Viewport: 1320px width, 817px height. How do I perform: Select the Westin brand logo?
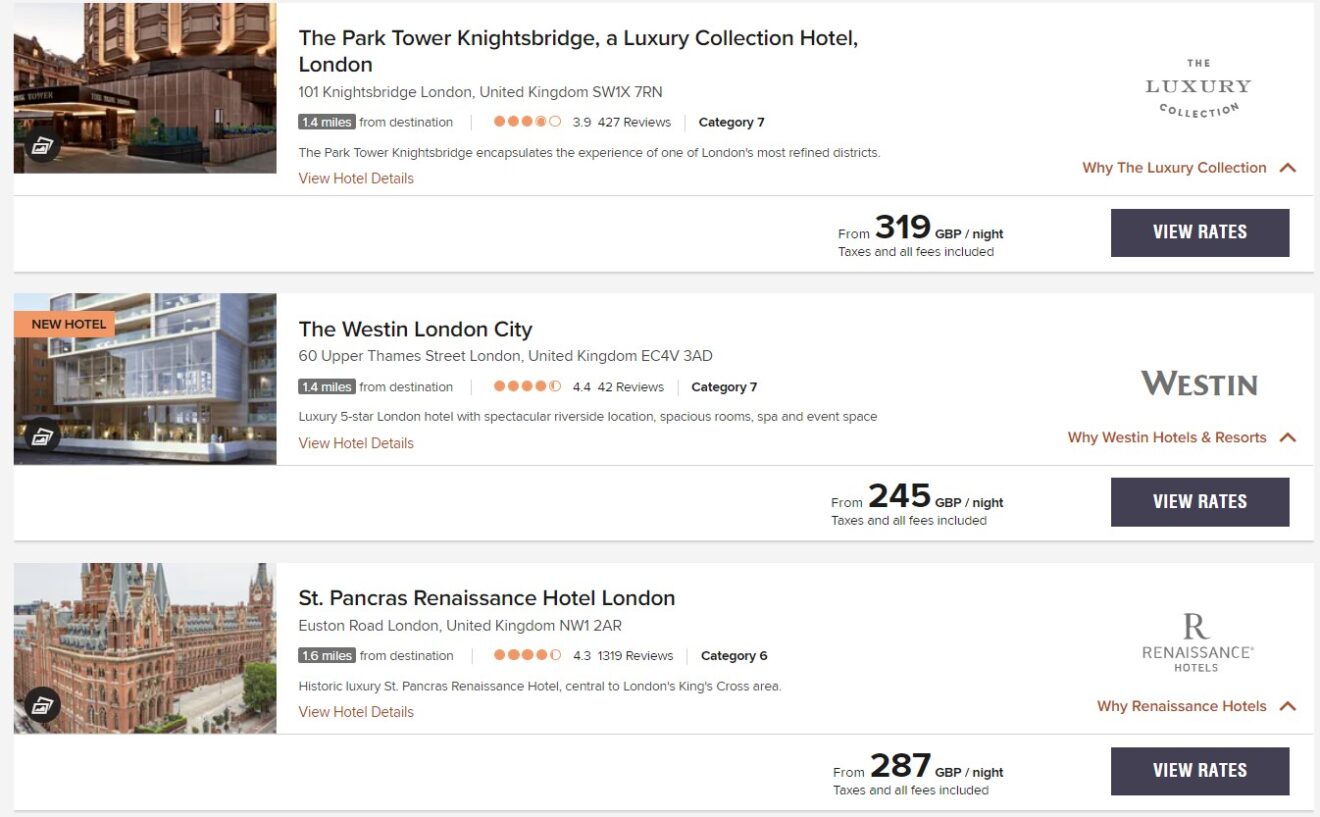coord(1198,383)
